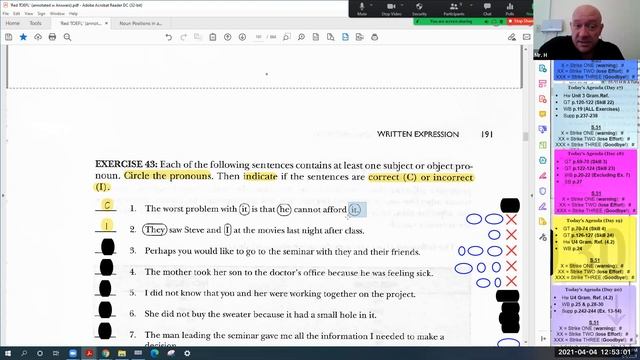
Task: Click the email envelope icon in toolbar
Action: click(527, 37)
